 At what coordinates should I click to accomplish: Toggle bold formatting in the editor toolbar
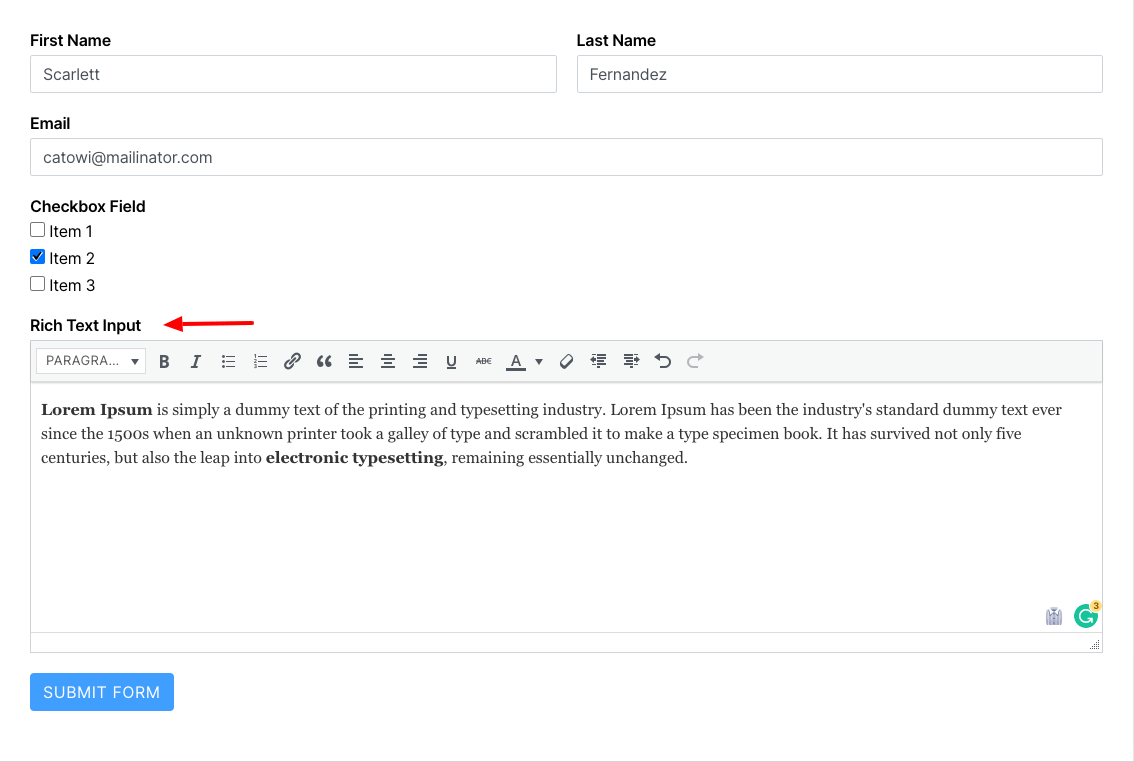pyautogui.click(x=165, y=361)
